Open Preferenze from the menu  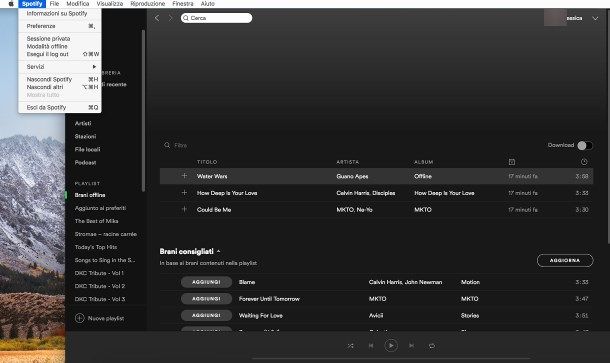click(x=60, y=26)
